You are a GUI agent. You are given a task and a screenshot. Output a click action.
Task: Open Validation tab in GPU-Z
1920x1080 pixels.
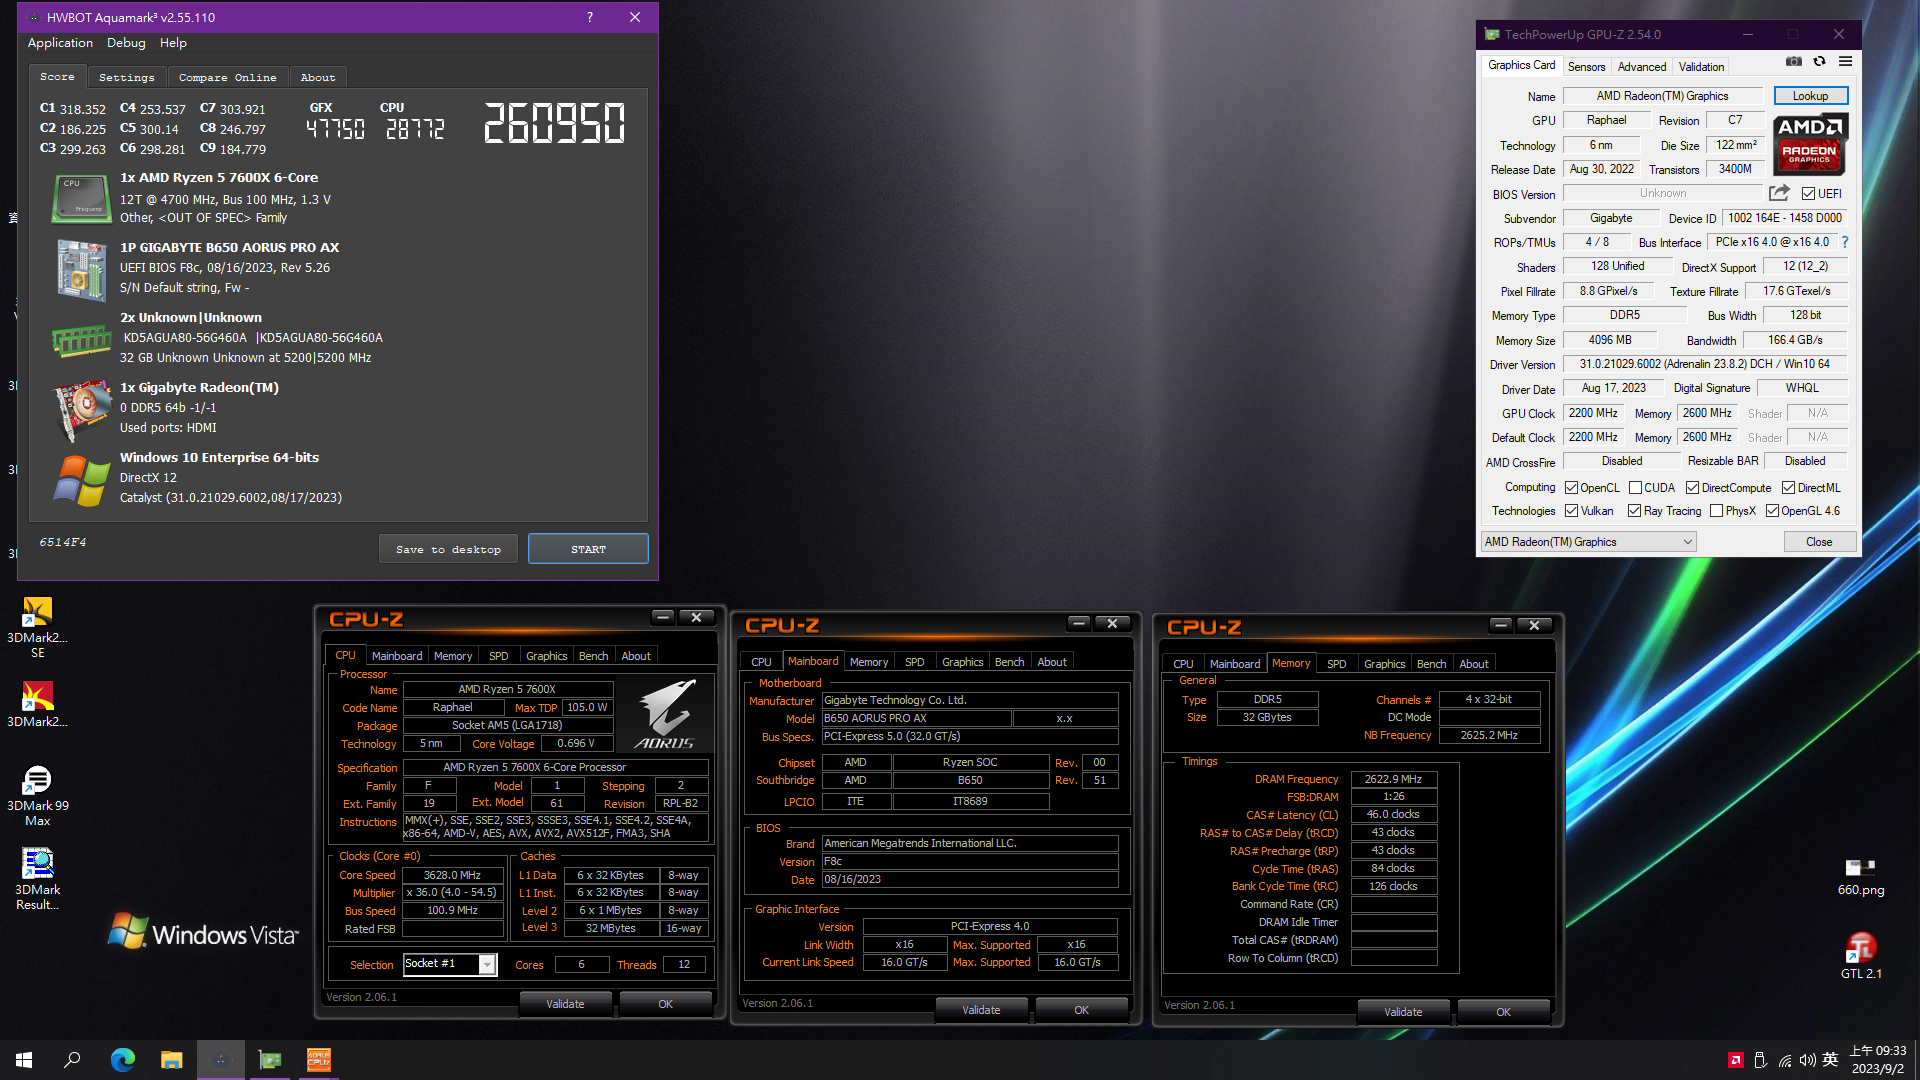tap(1701, 67)
